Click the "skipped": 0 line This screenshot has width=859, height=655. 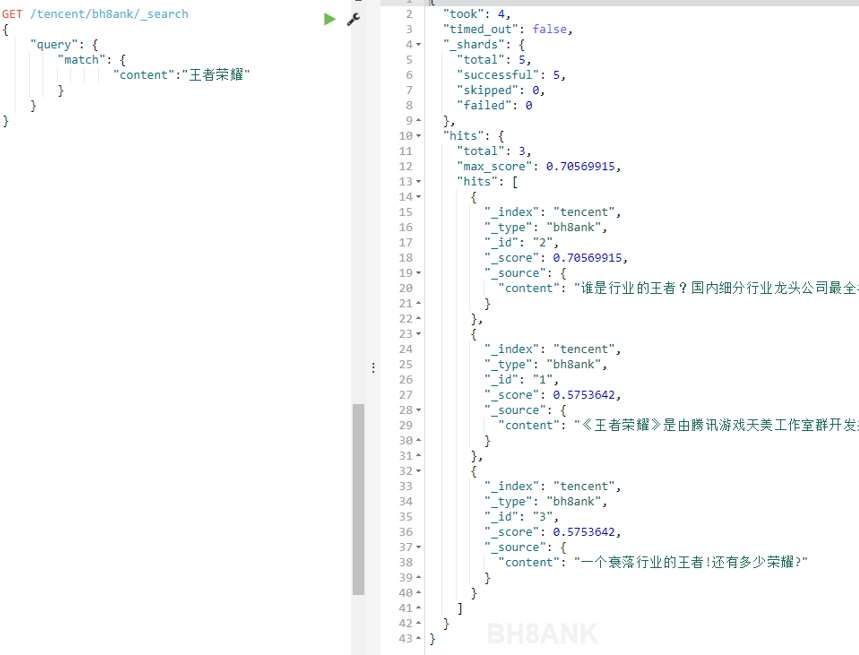pyautogui.click(x=500, y=90)
